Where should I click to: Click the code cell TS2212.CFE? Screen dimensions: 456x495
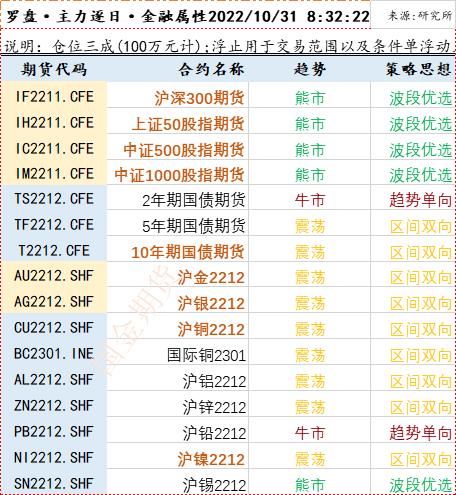click(54, 199)
